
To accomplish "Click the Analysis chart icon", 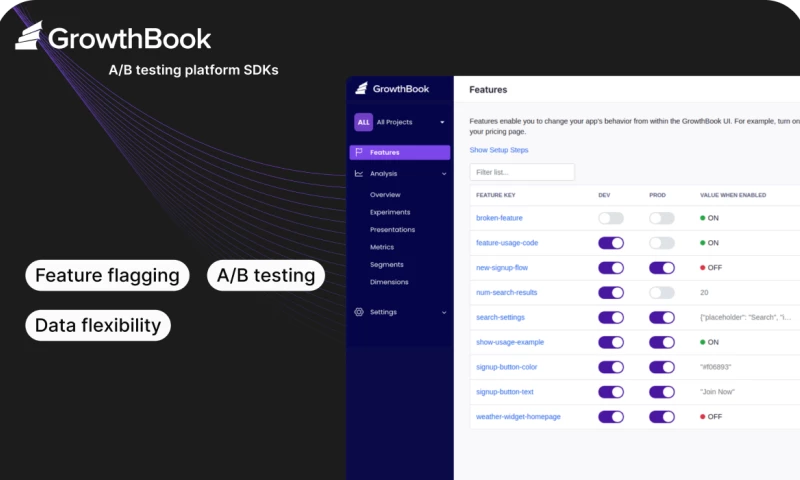I will point(359,173).
